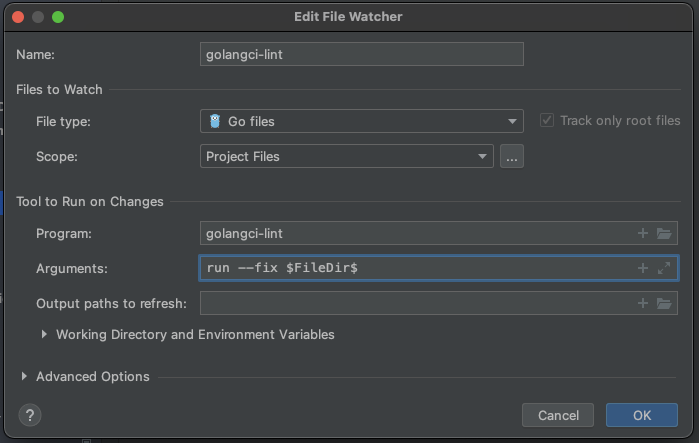
Task: Insert macro plus icon in Program field
Action: (642, 233)
